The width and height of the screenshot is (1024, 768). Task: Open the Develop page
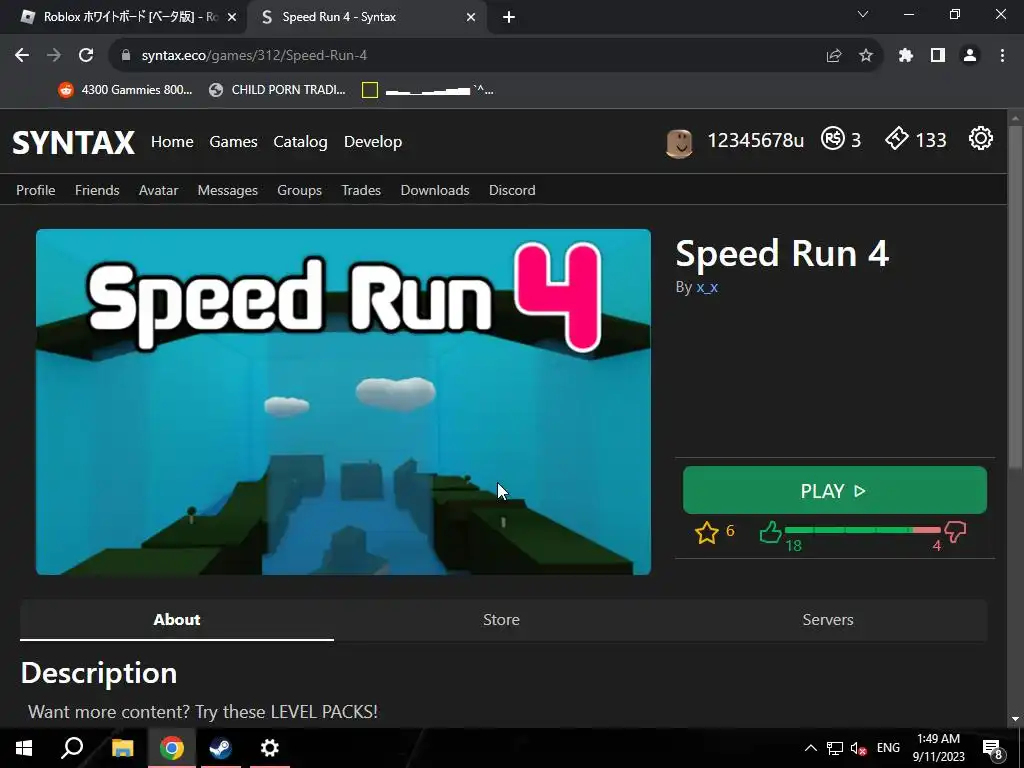pos(373,142)
